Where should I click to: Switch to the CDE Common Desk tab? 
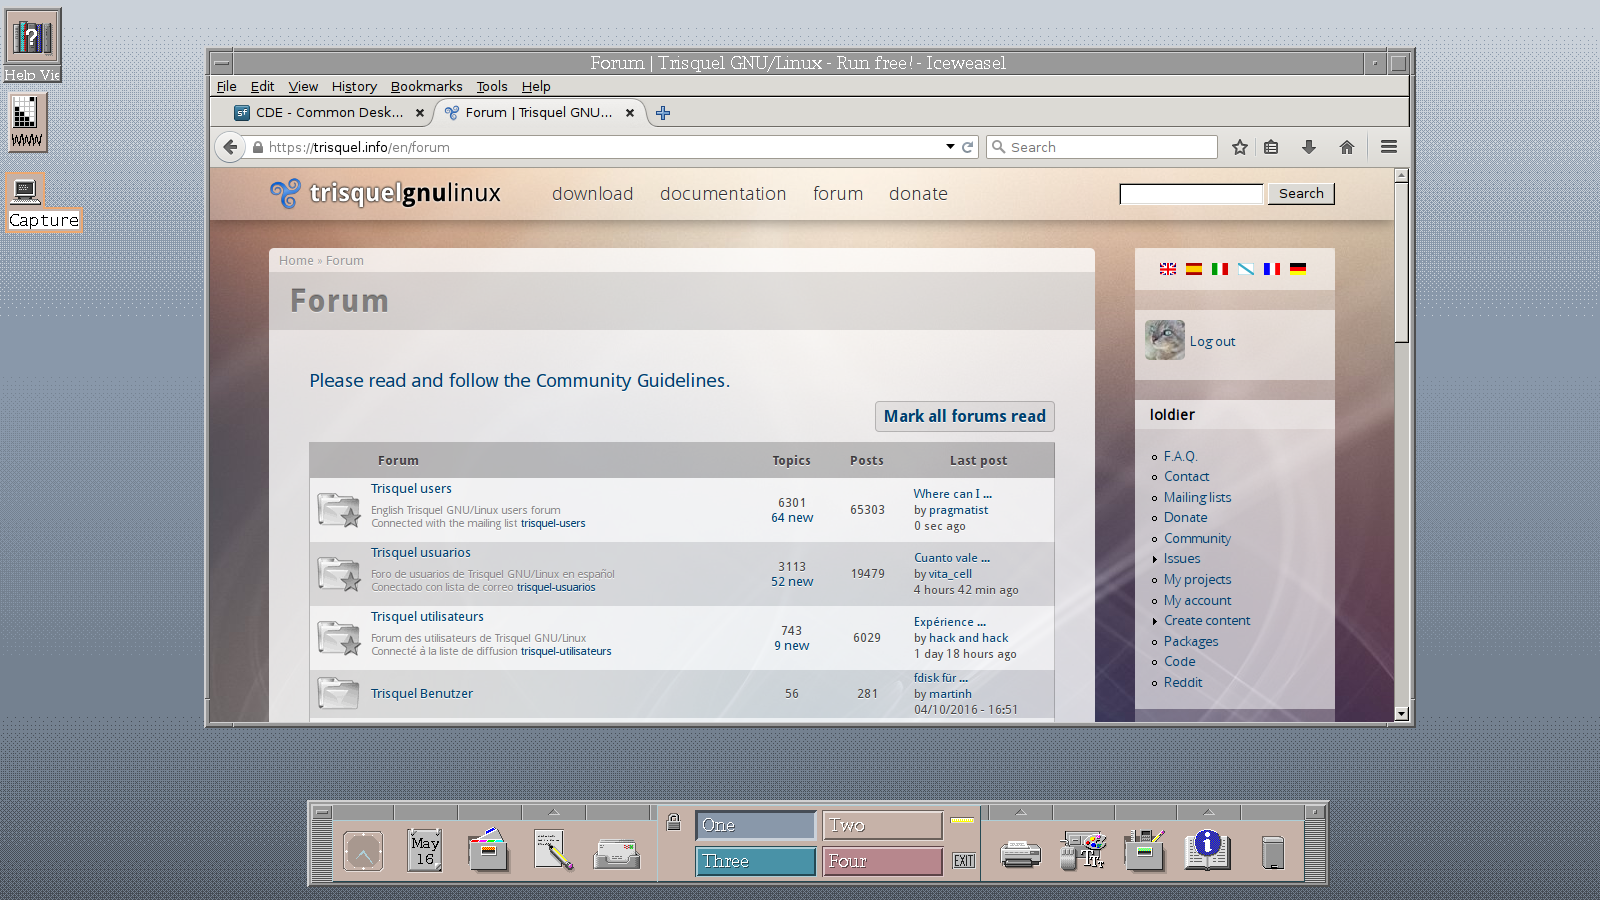(x=330, y=113)
